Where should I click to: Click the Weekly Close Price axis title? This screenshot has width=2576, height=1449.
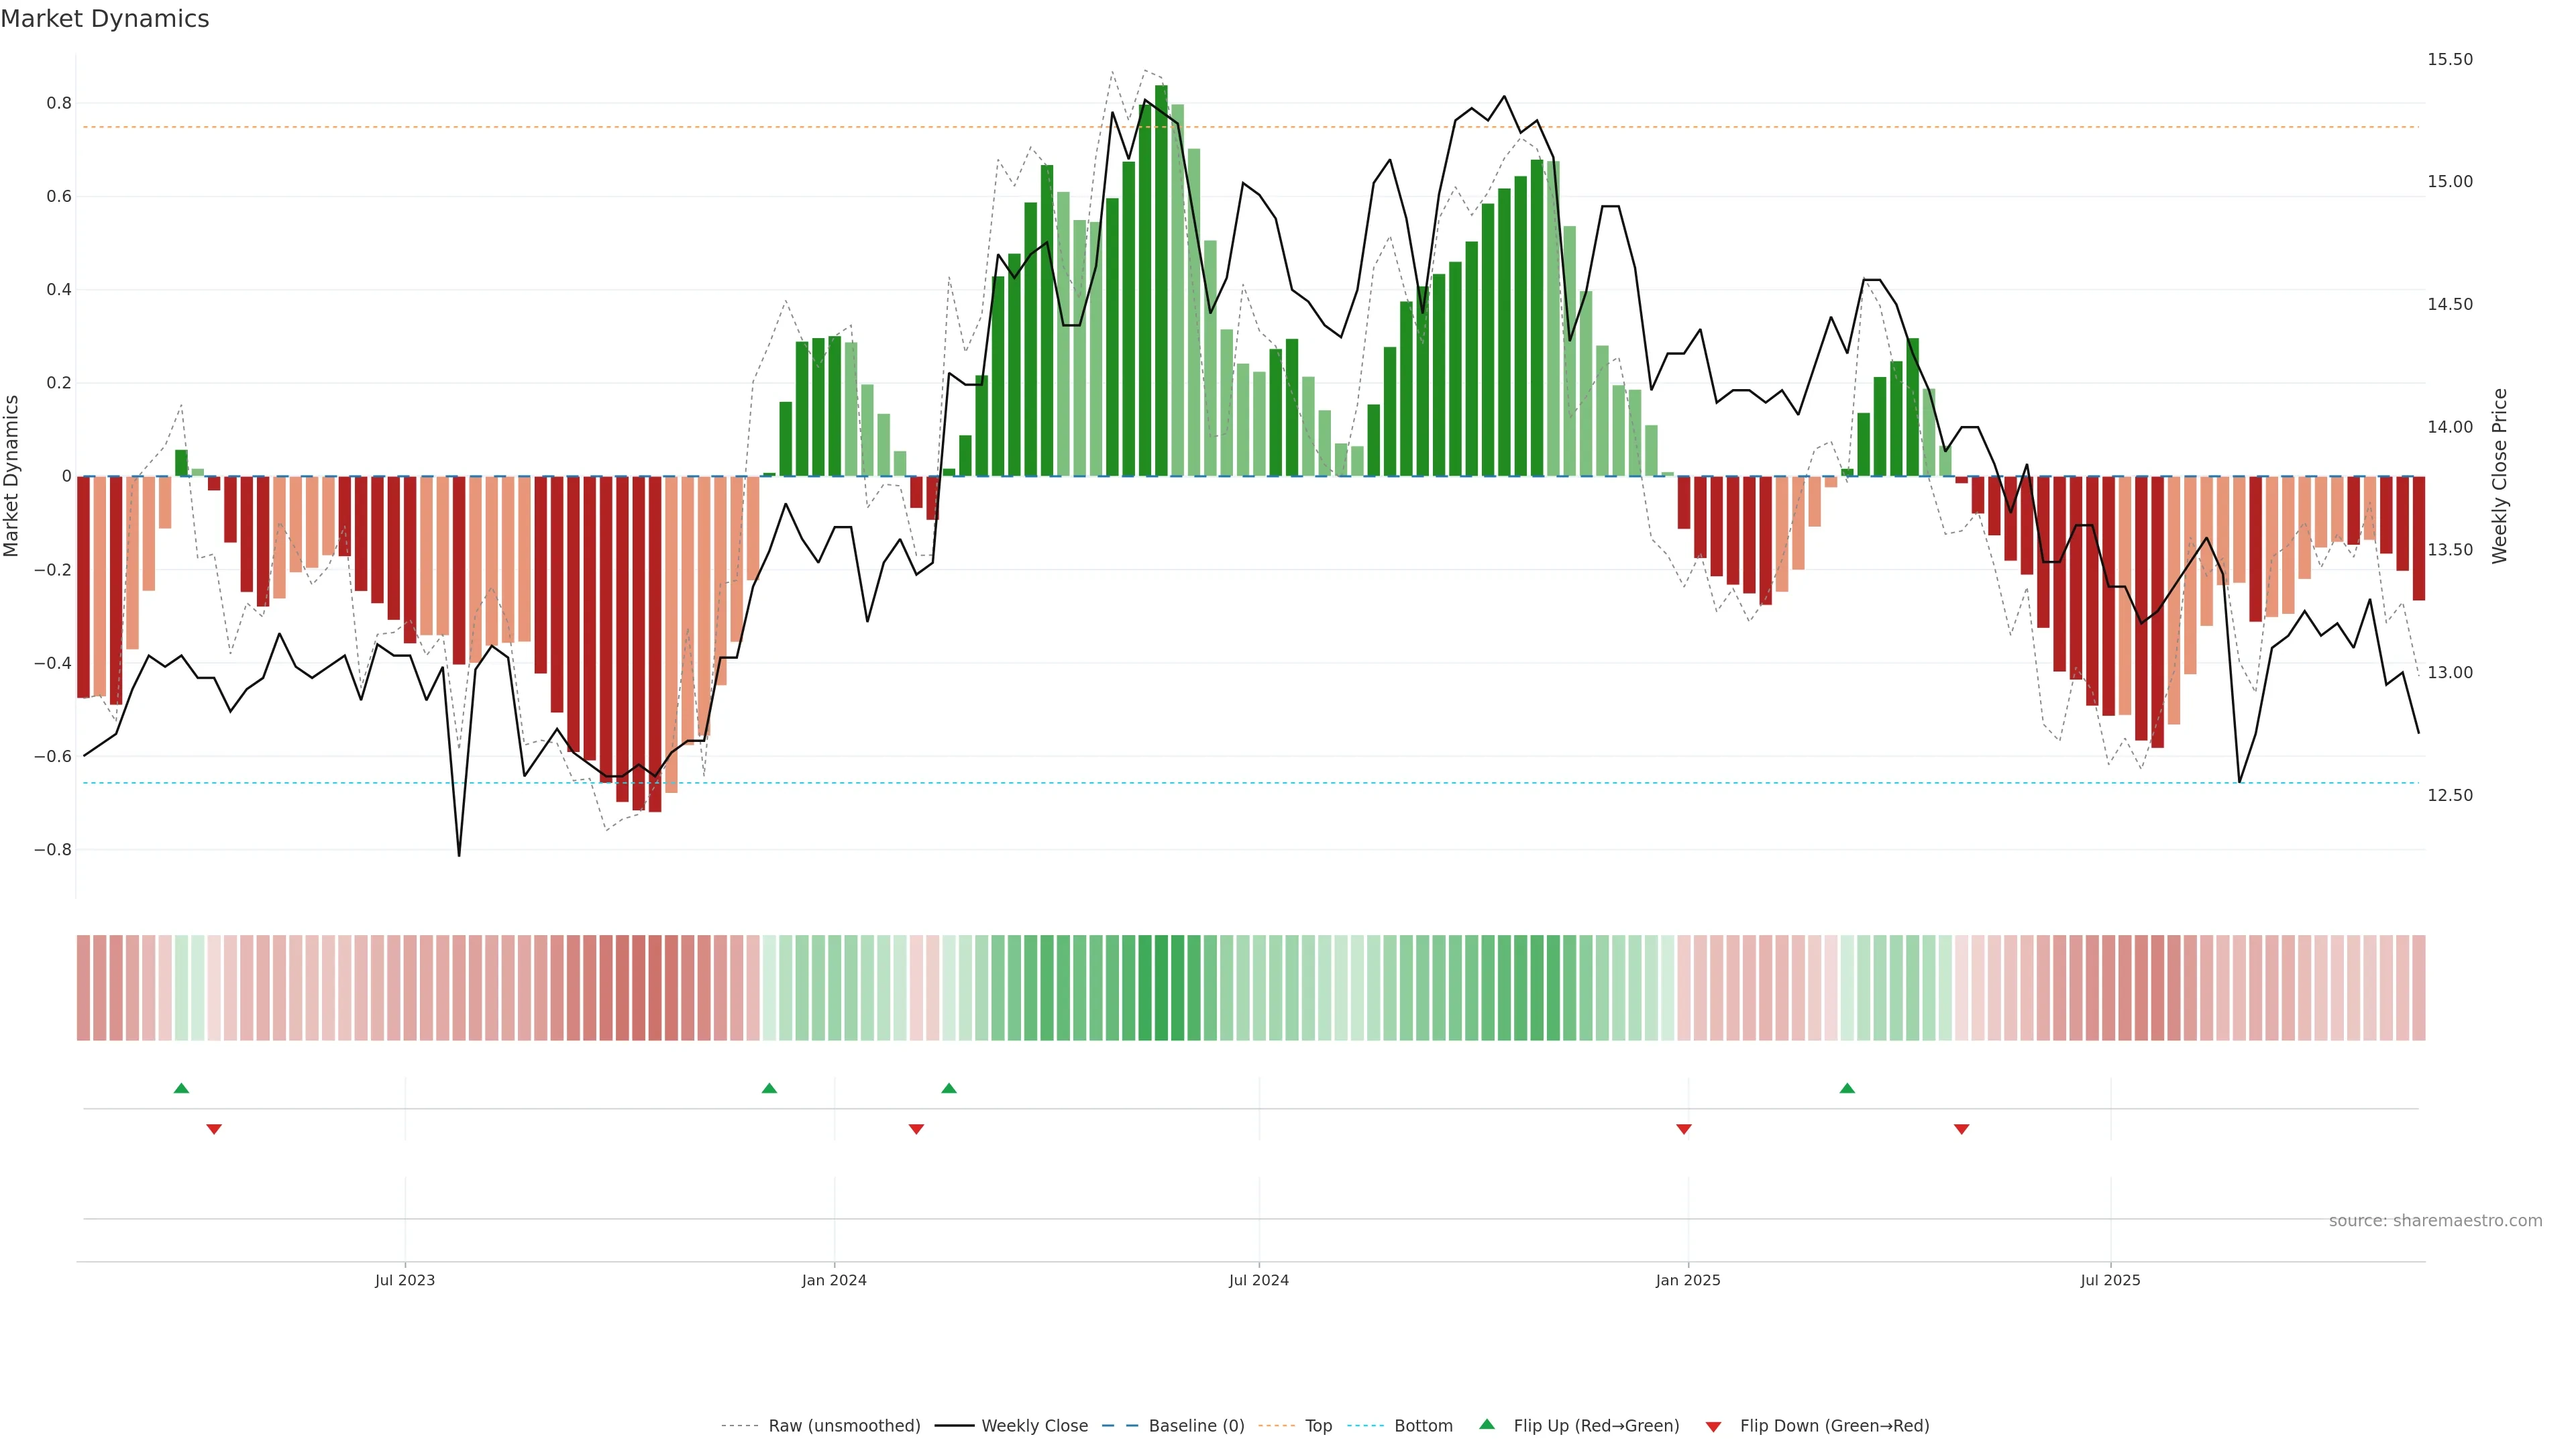tap(2500, 476)
